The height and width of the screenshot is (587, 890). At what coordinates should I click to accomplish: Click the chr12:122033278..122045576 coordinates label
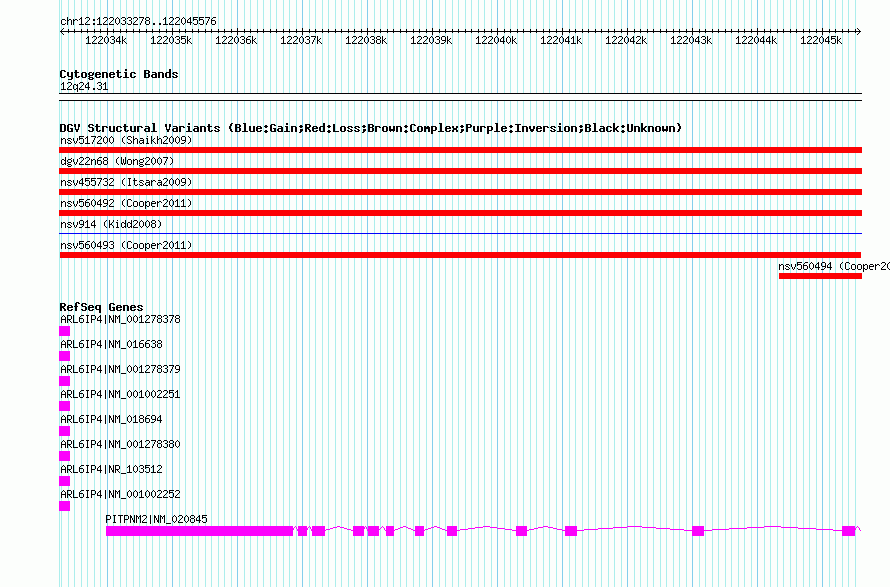point(138,21)
